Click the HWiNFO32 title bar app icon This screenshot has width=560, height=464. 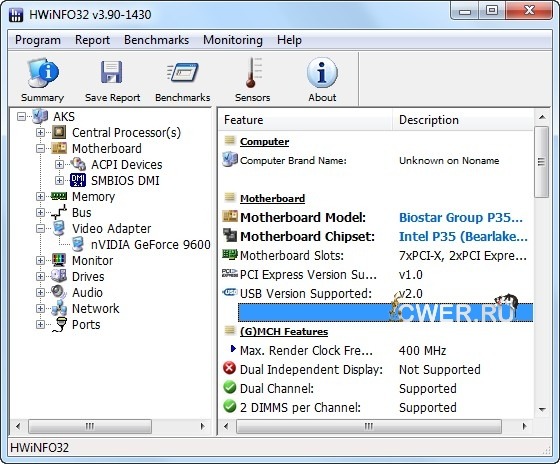click(16, 15)
